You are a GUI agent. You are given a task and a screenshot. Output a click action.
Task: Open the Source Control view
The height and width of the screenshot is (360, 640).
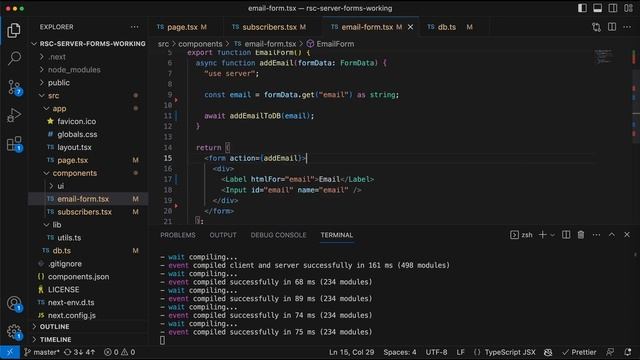point(14,87)
